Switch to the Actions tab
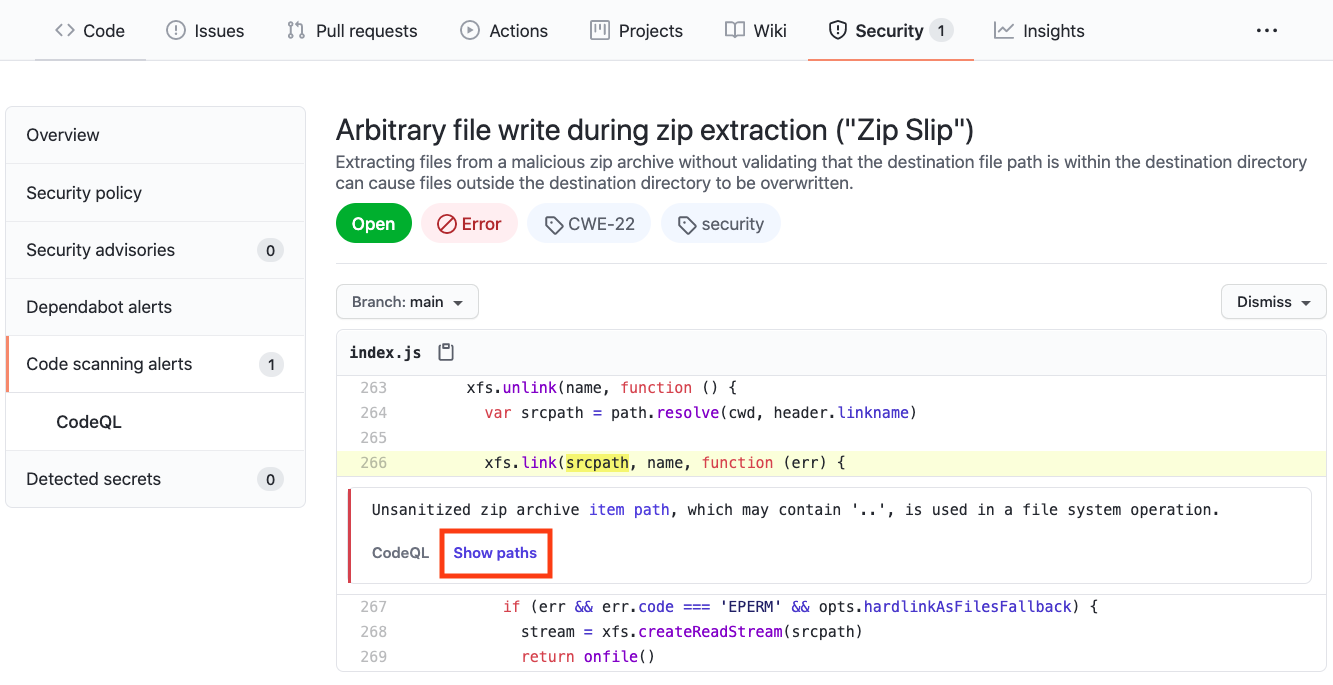 504,31
